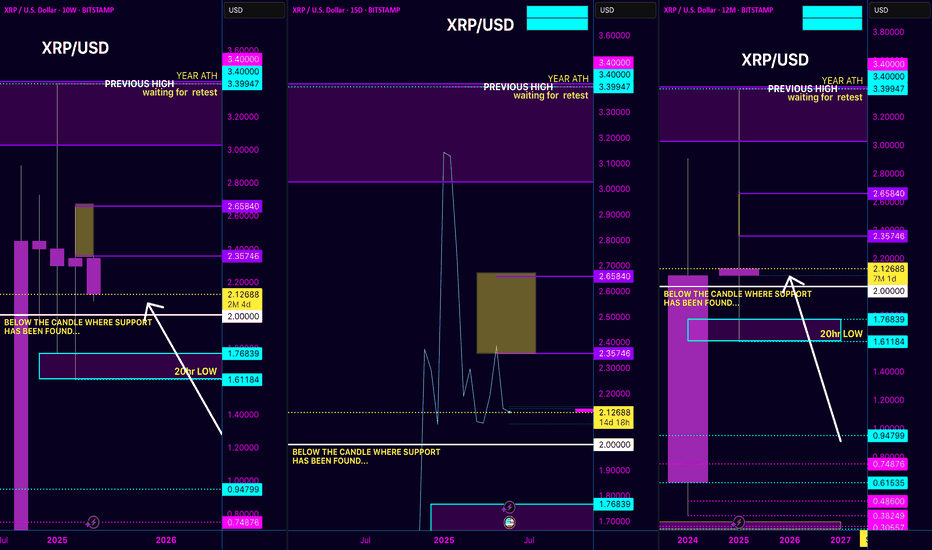This screenshot has height=550, width=932.
Task: Click the yellow marker beside 2027 on the time axis
Action: tap(864, 540)
